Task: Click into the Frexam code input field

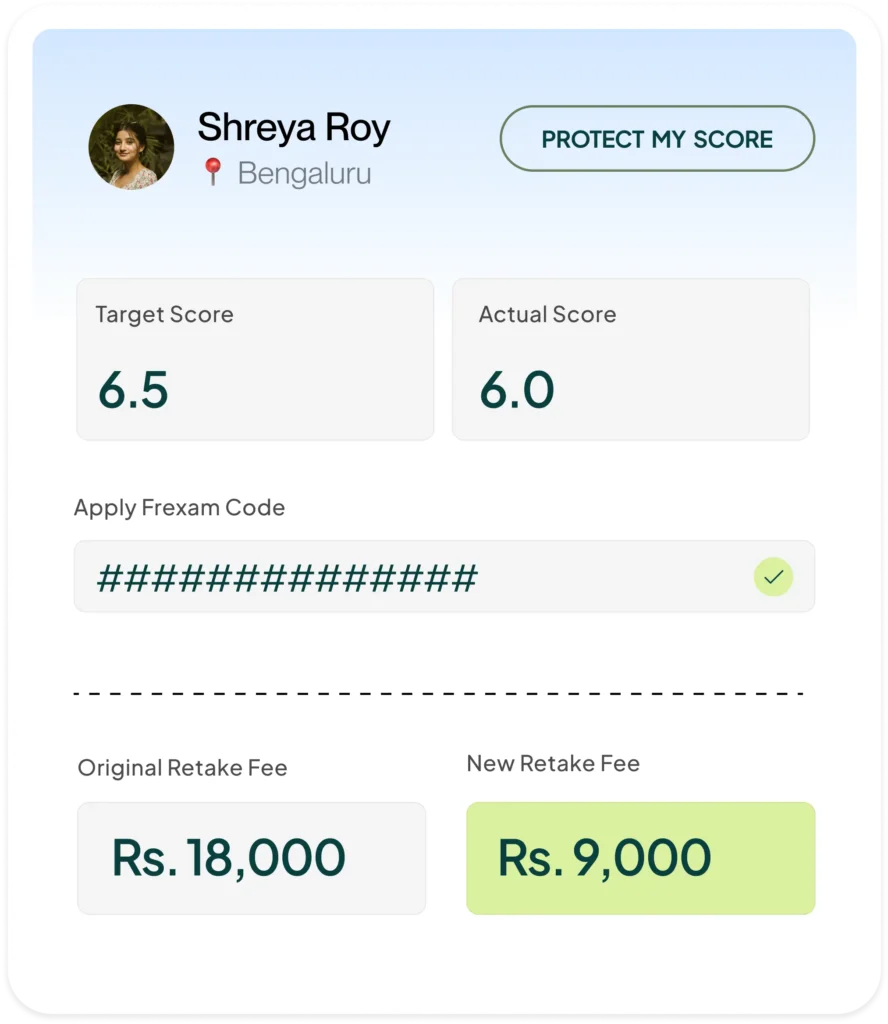Action: pyautogui.click(x=400, y=577)
